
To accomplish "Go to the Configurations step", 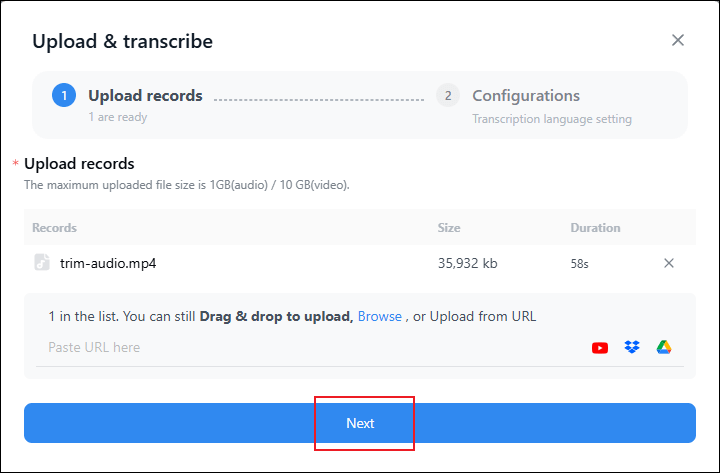I will [x=525, y=96].
